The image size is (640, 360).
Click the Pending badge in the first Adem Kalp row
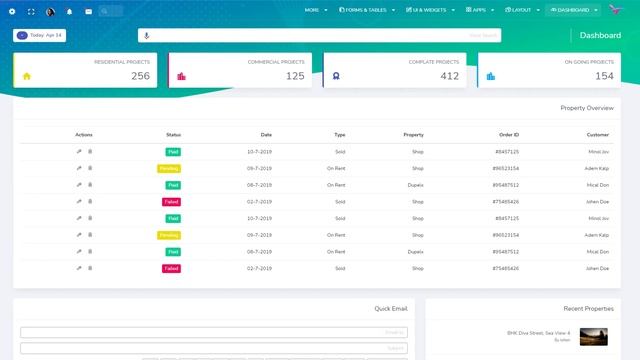(x=169, y=169)
